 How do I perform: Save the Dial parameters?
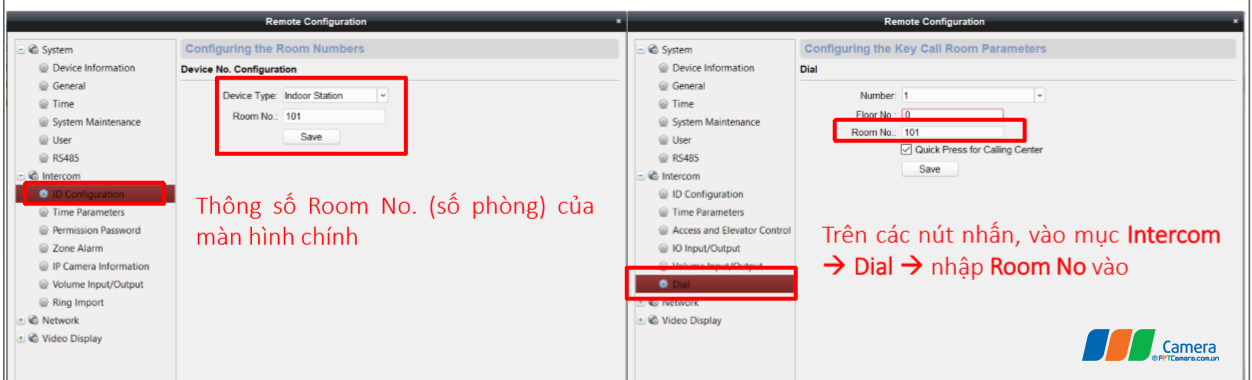[x=929, y=169]
